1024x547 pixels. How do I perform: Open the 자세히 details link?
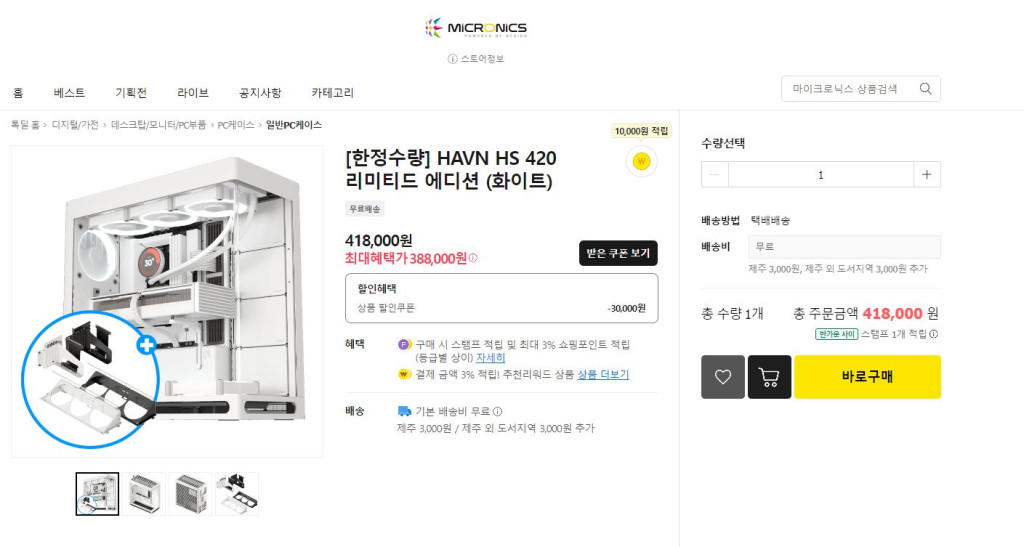(x=490, y=358)
